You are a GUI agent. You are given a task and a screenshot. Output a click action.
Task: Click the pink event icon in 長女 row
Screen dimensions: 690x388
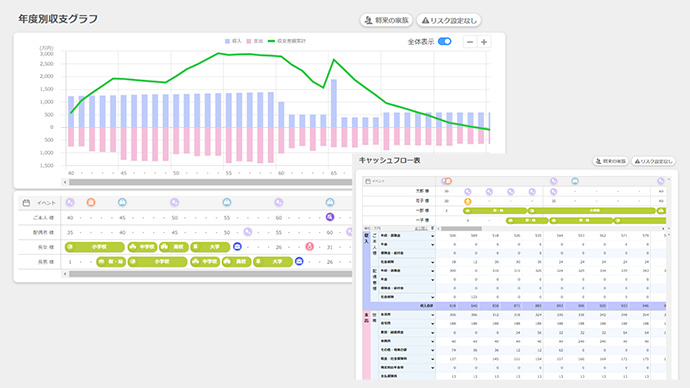click(x=309, y=247)
